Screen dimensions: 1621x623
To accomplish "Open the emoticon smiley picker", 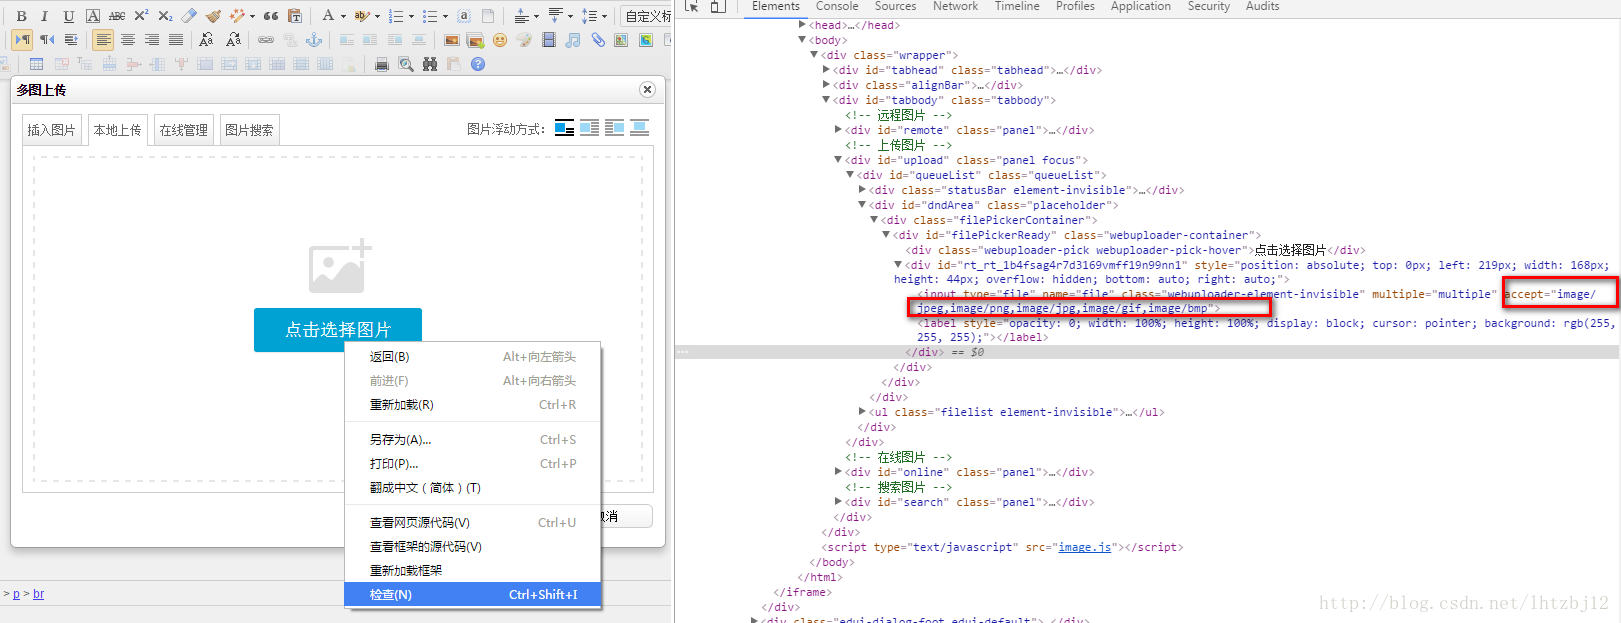I will coord(500,40).
